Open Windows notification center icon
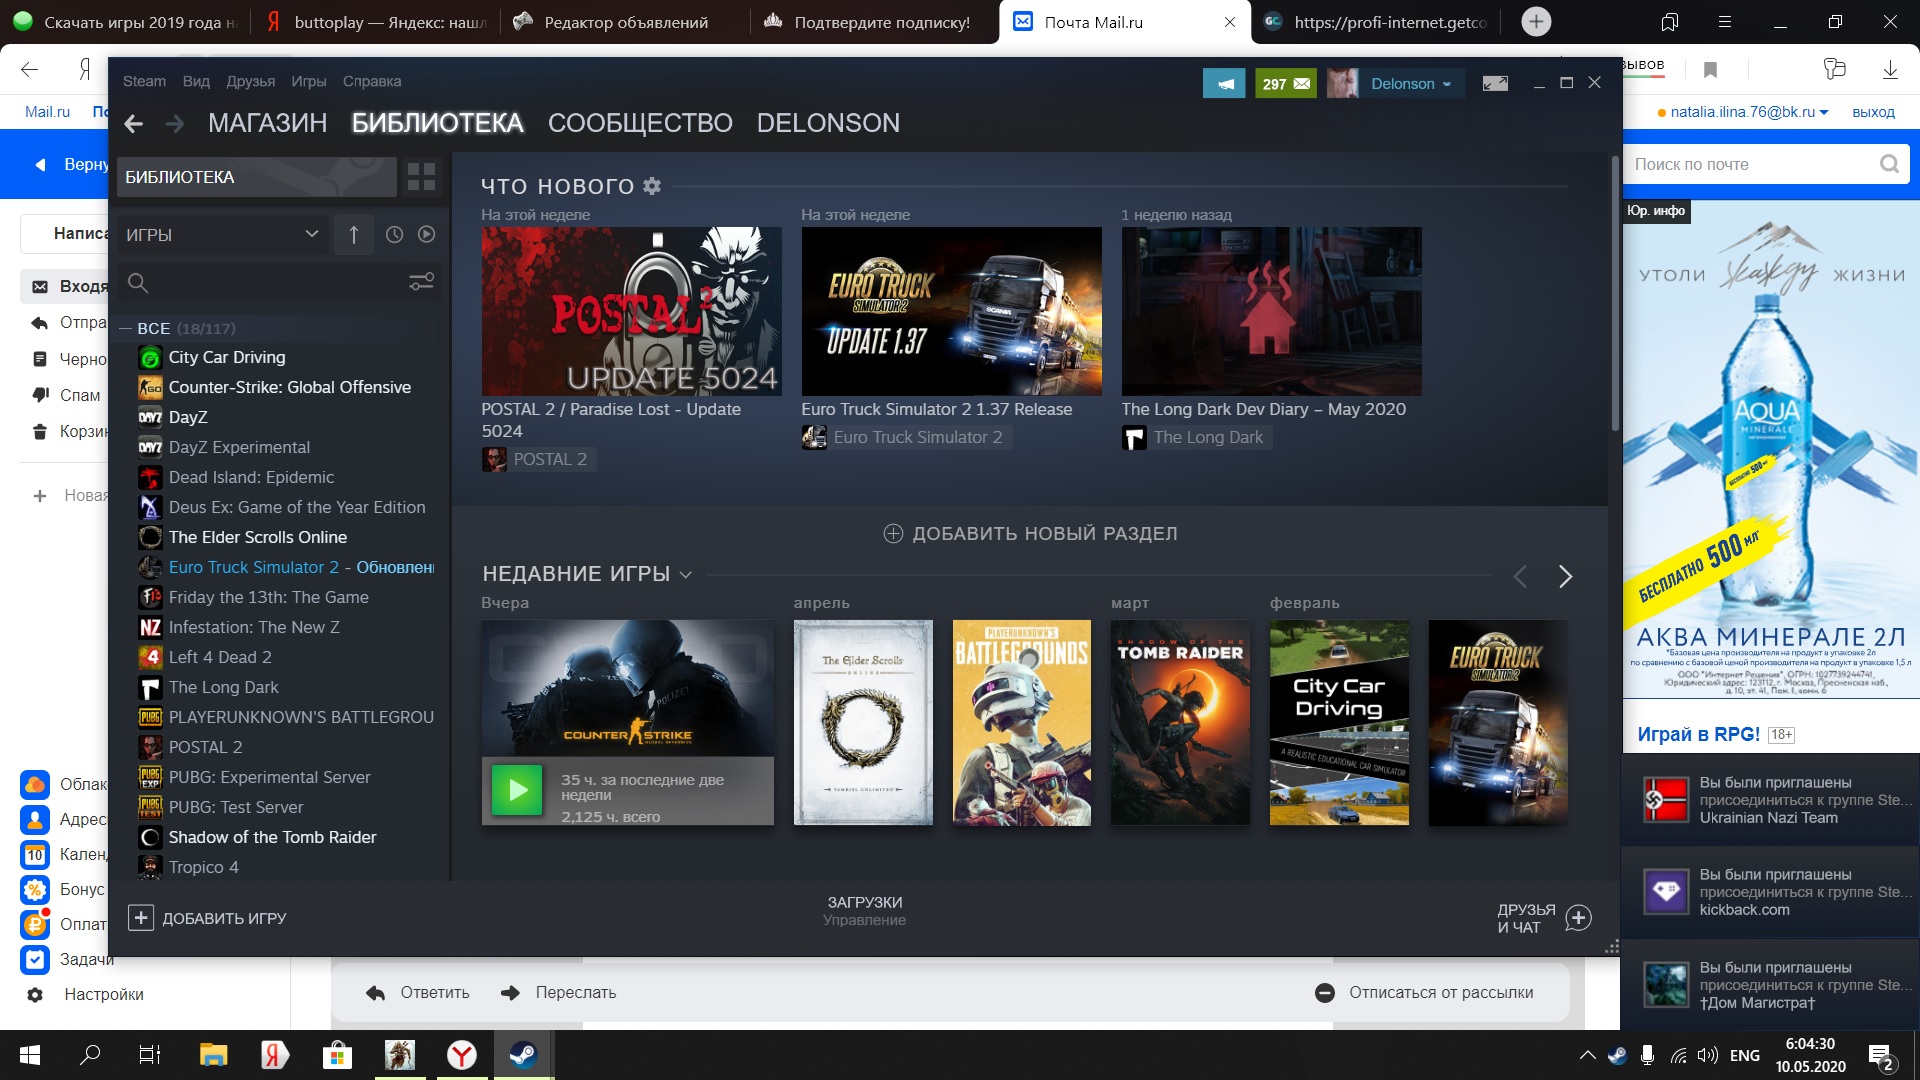This screenshot has width=1920, height=1080. (x=1881, y=1056)
